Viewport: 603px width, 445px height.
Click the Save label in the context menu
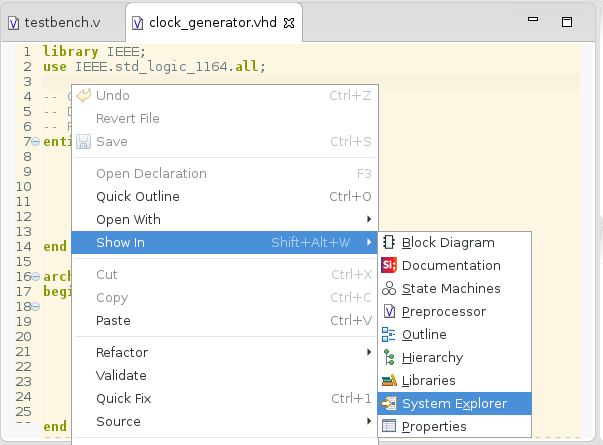(112, 142)
